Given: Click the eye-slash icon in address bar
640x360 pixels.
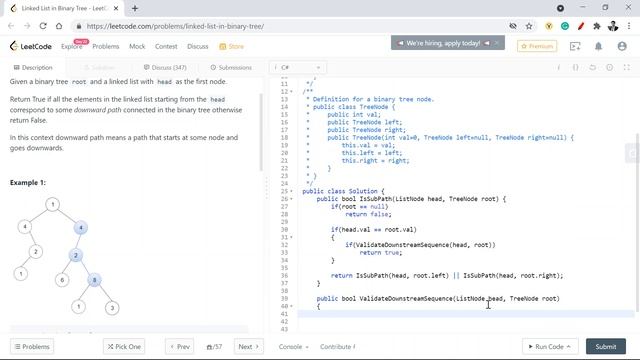Looking at the screenshot, I should click(513, 26).
